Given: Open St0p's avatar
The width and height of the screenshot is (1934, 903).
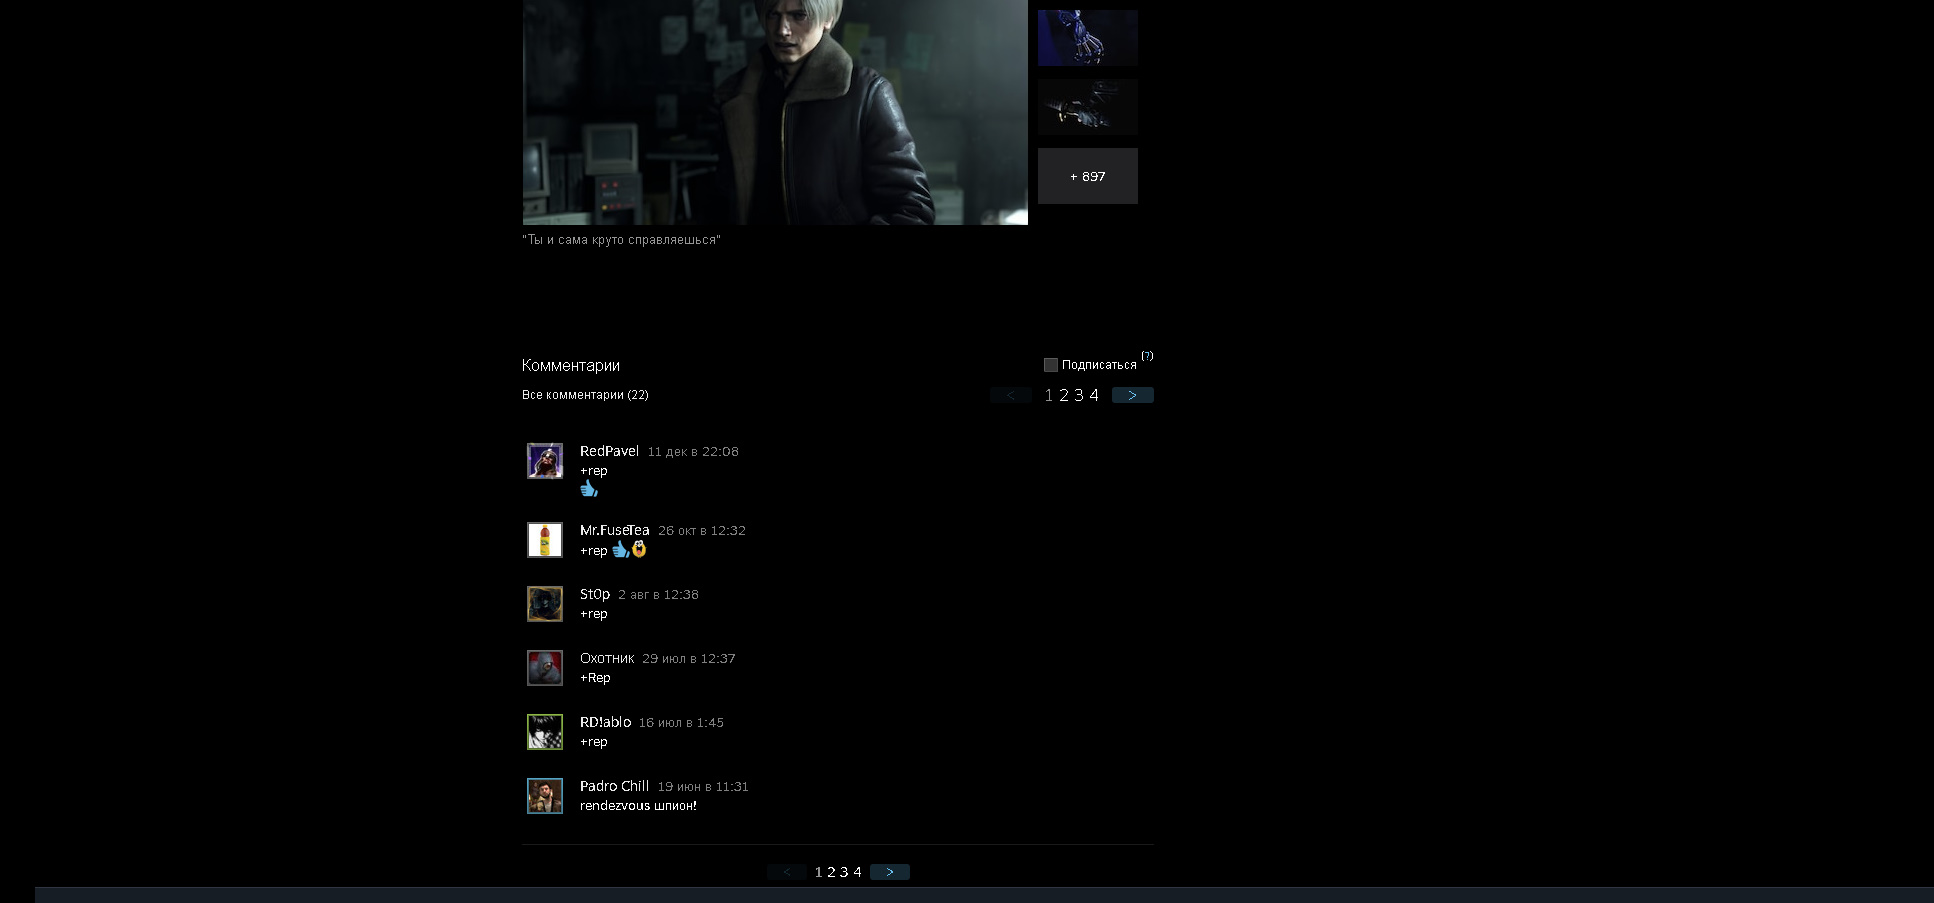Looking at the screenshot, I should coord(545,604).
